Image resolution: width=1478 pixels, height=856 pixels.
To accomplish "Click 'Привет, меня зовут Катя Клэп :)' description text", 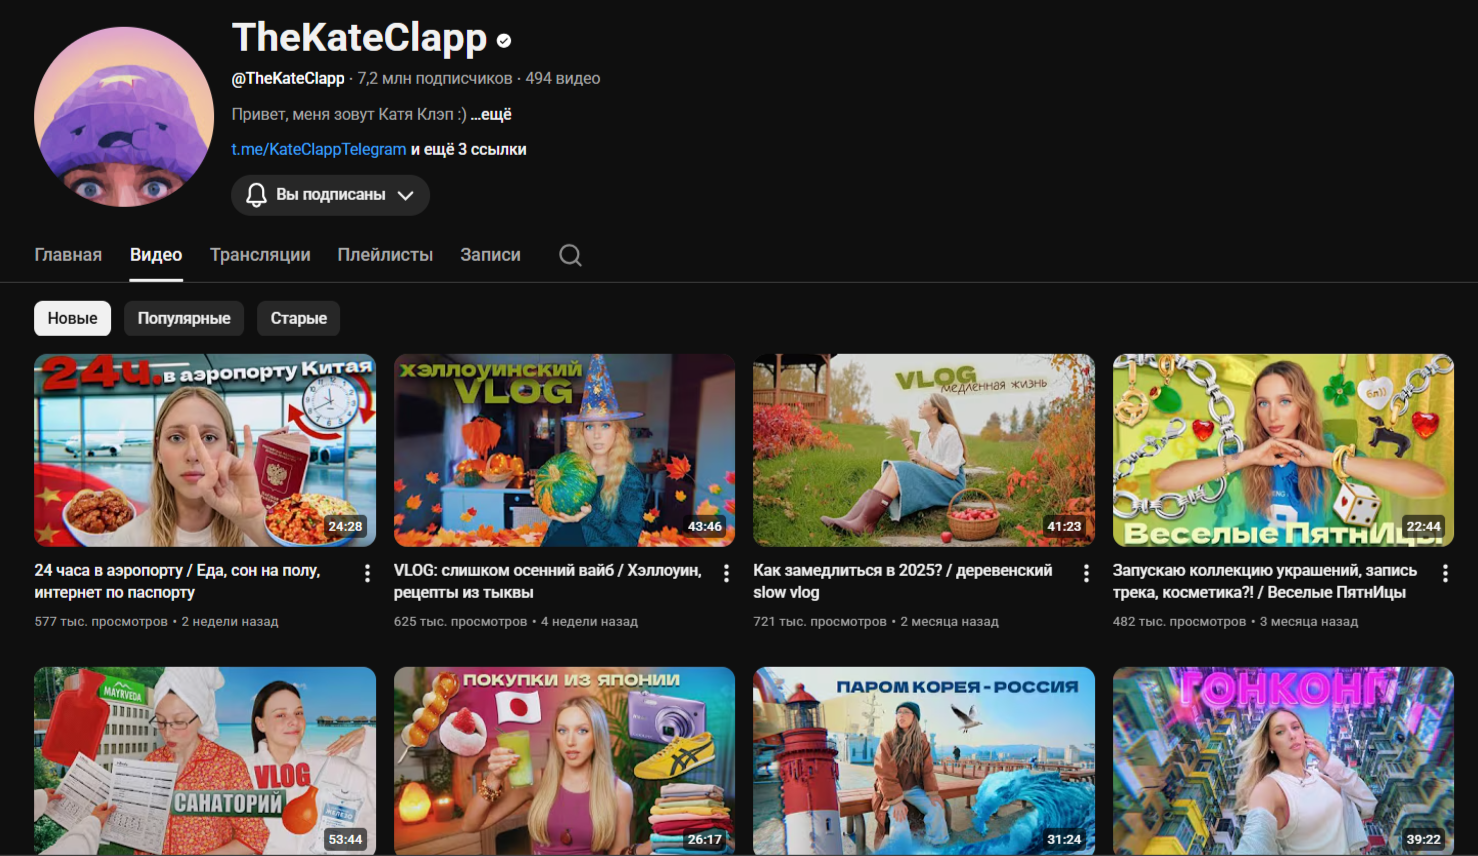I will point(349,114).
